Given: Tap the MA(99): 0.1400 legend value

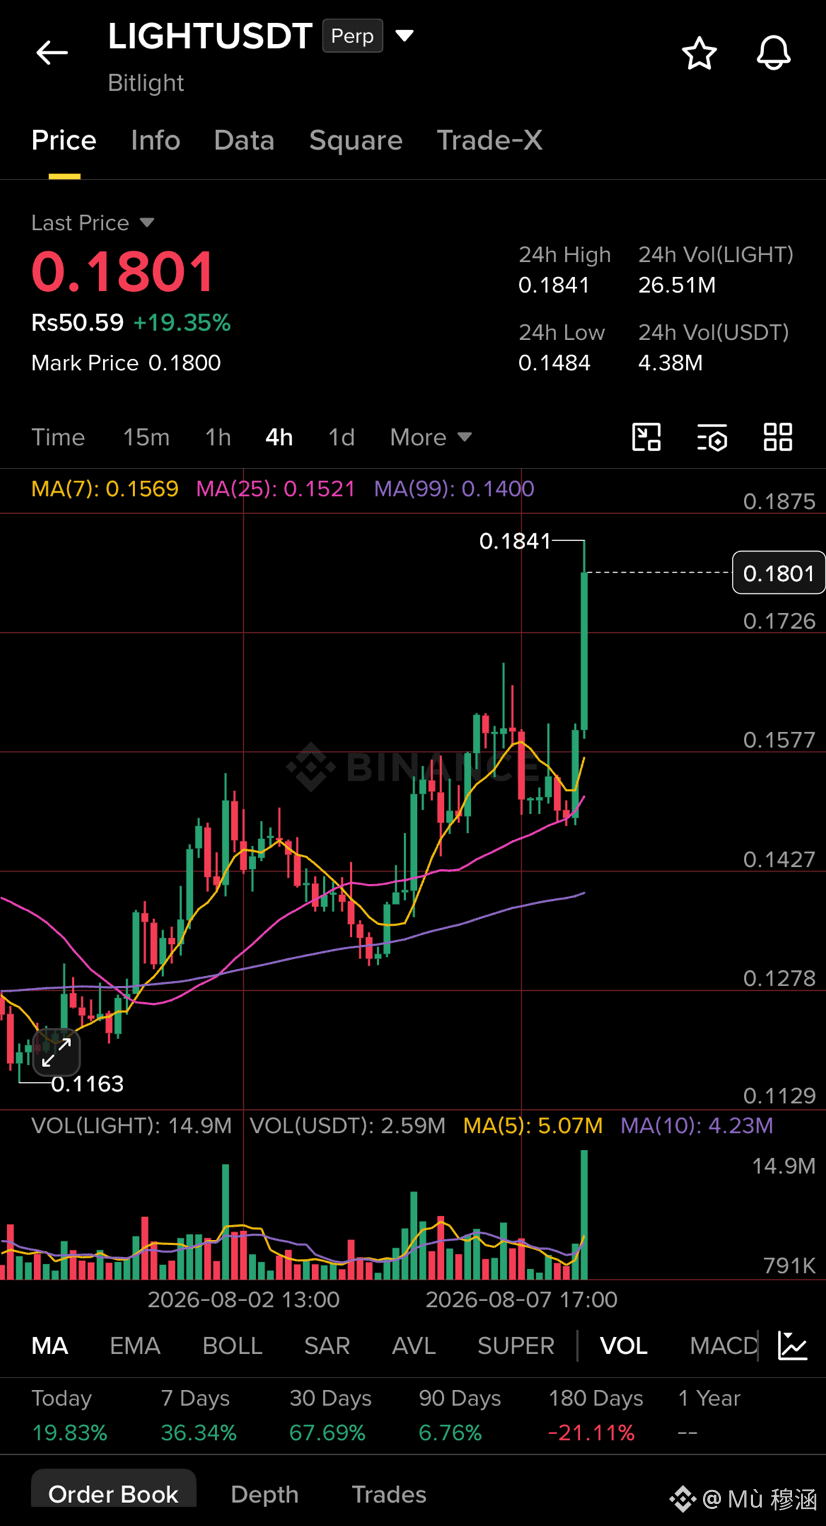Looking at the screenshot, I should (454, 489).
